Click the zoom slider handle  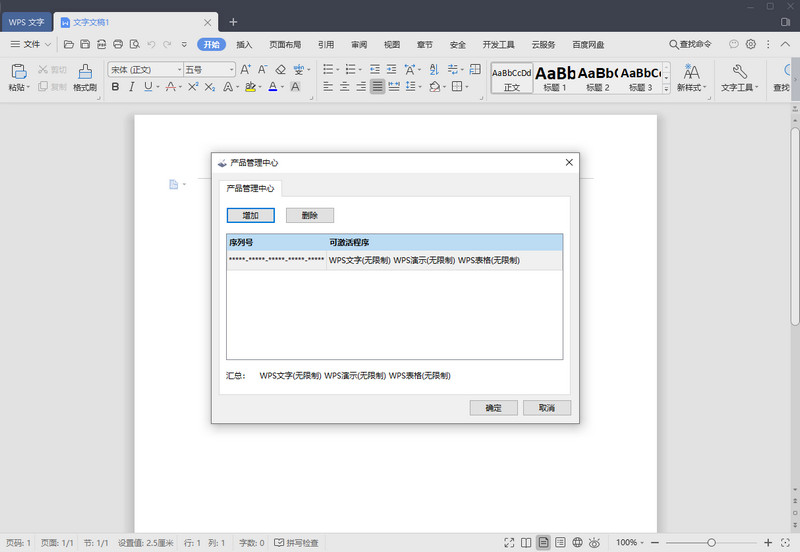[x=711, y=543]
